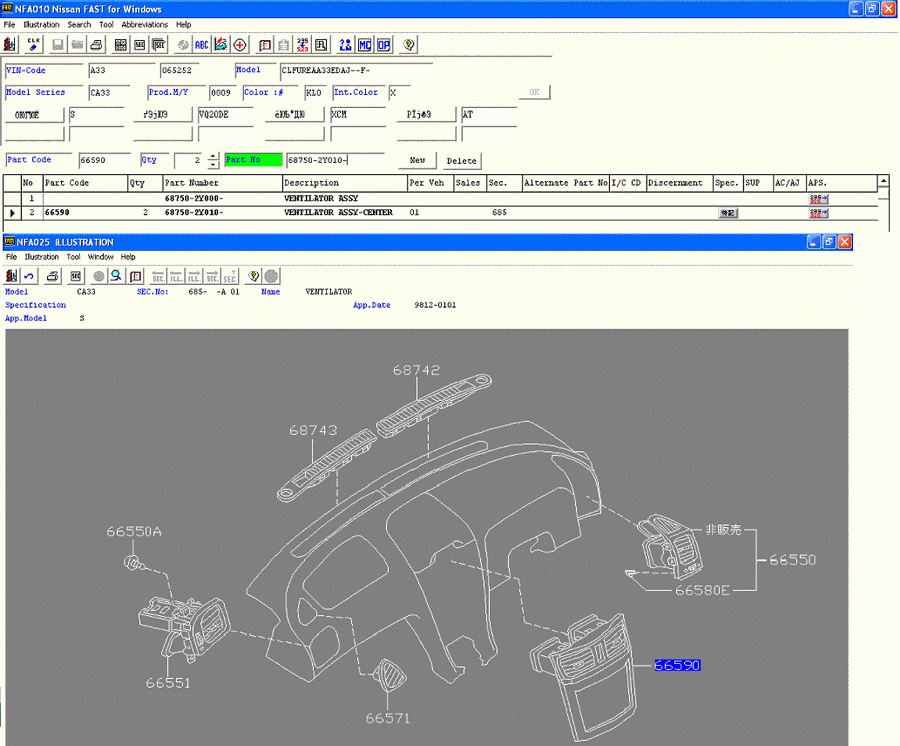Click the printer icon in main toolbar

pos(96,45)
